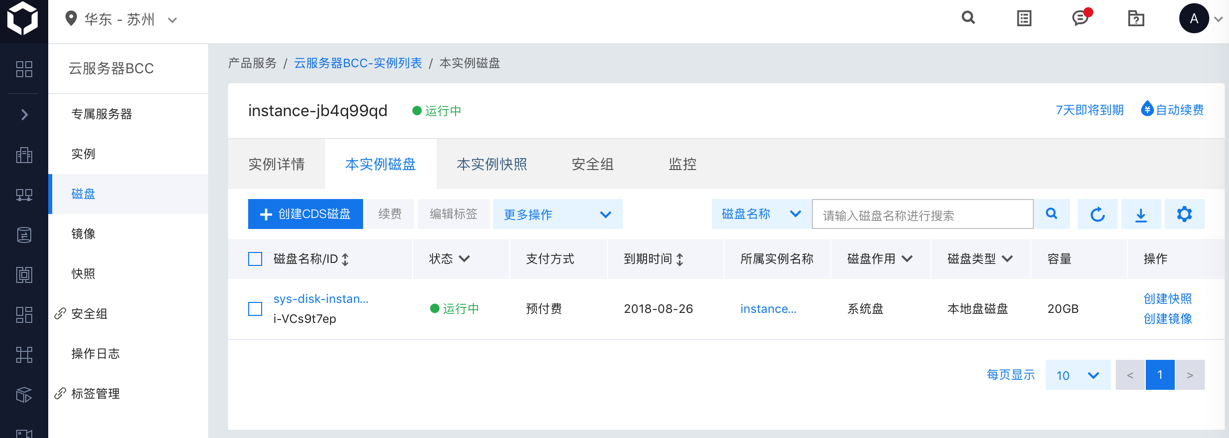This screenshot has width=1229, height=438.
Task: Click the disk name search input field
Action: pyautogui.click(x=922, y=214)
